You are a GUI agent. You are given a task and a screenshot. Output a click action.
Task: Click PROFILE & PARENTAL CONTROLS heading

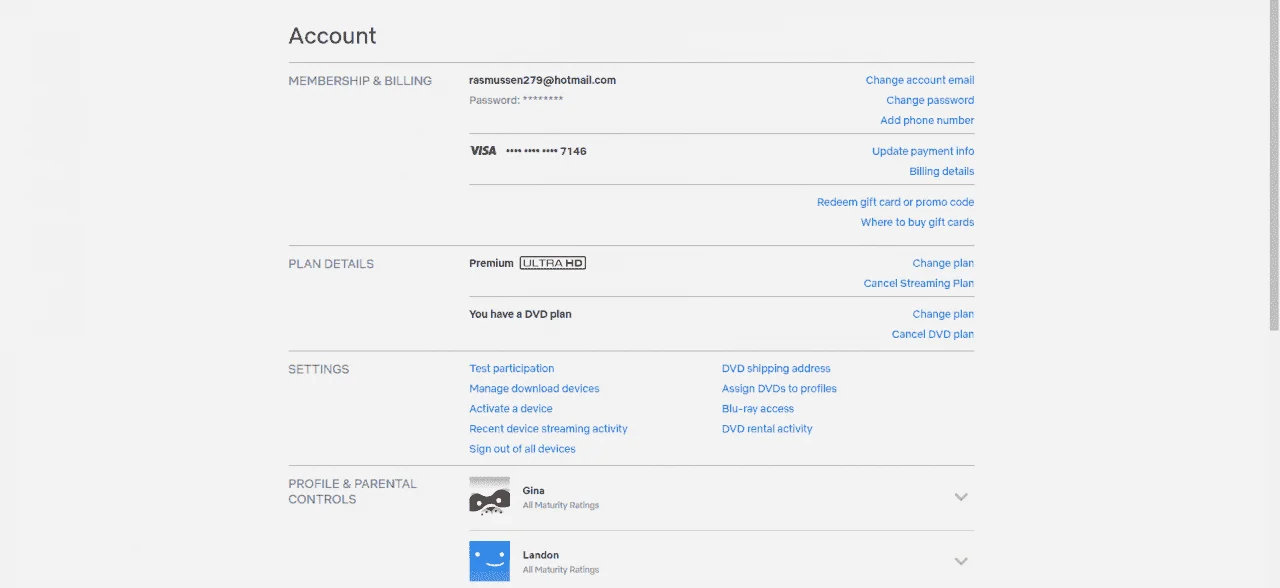tap(352, 491)
